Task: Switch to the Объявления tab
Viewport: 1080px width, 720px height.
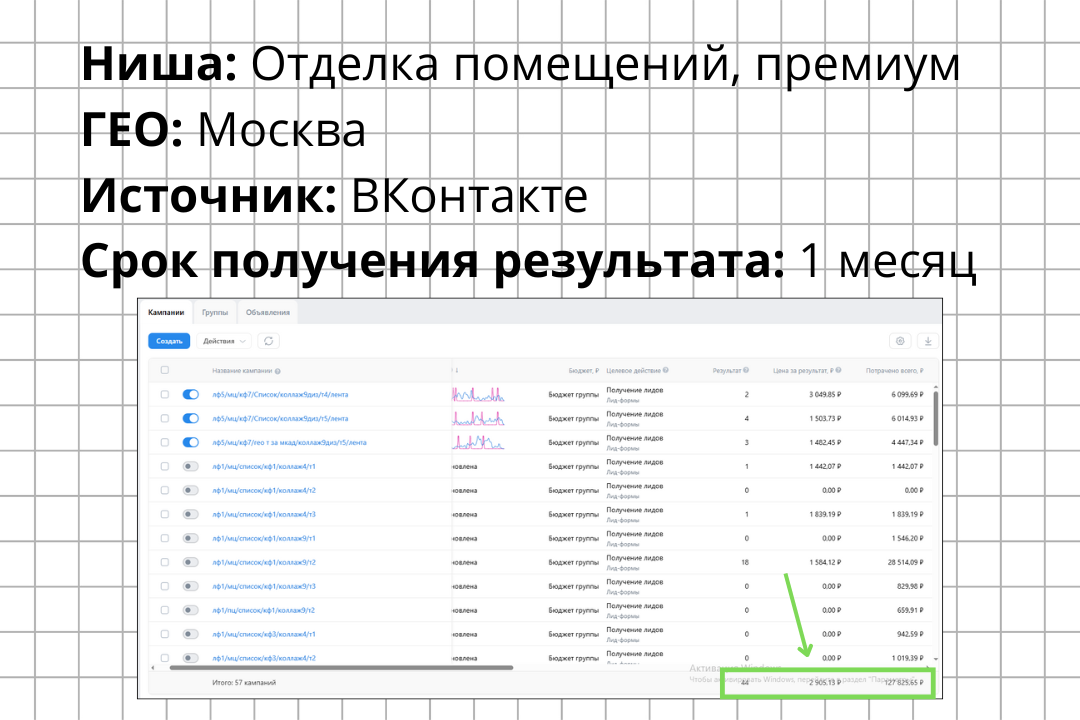Action: click(x=268, y=312)
